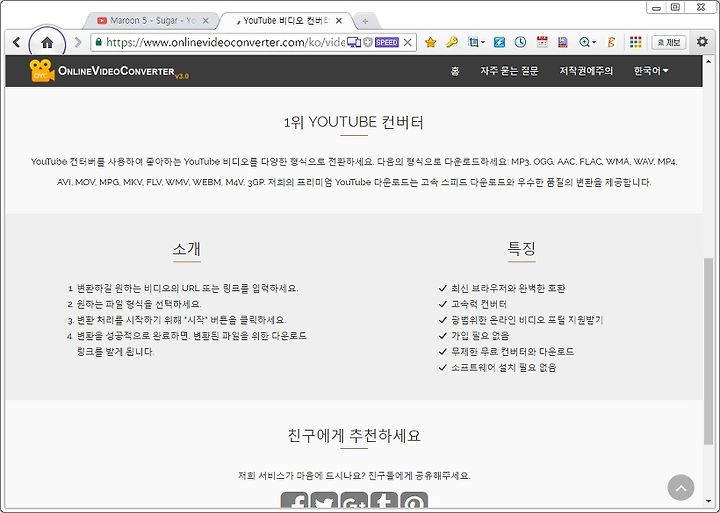Screen dimensions: 720x513
Task: Click the 원하는 파일 형식을 선택하세요 step
Action: point(139,304)
